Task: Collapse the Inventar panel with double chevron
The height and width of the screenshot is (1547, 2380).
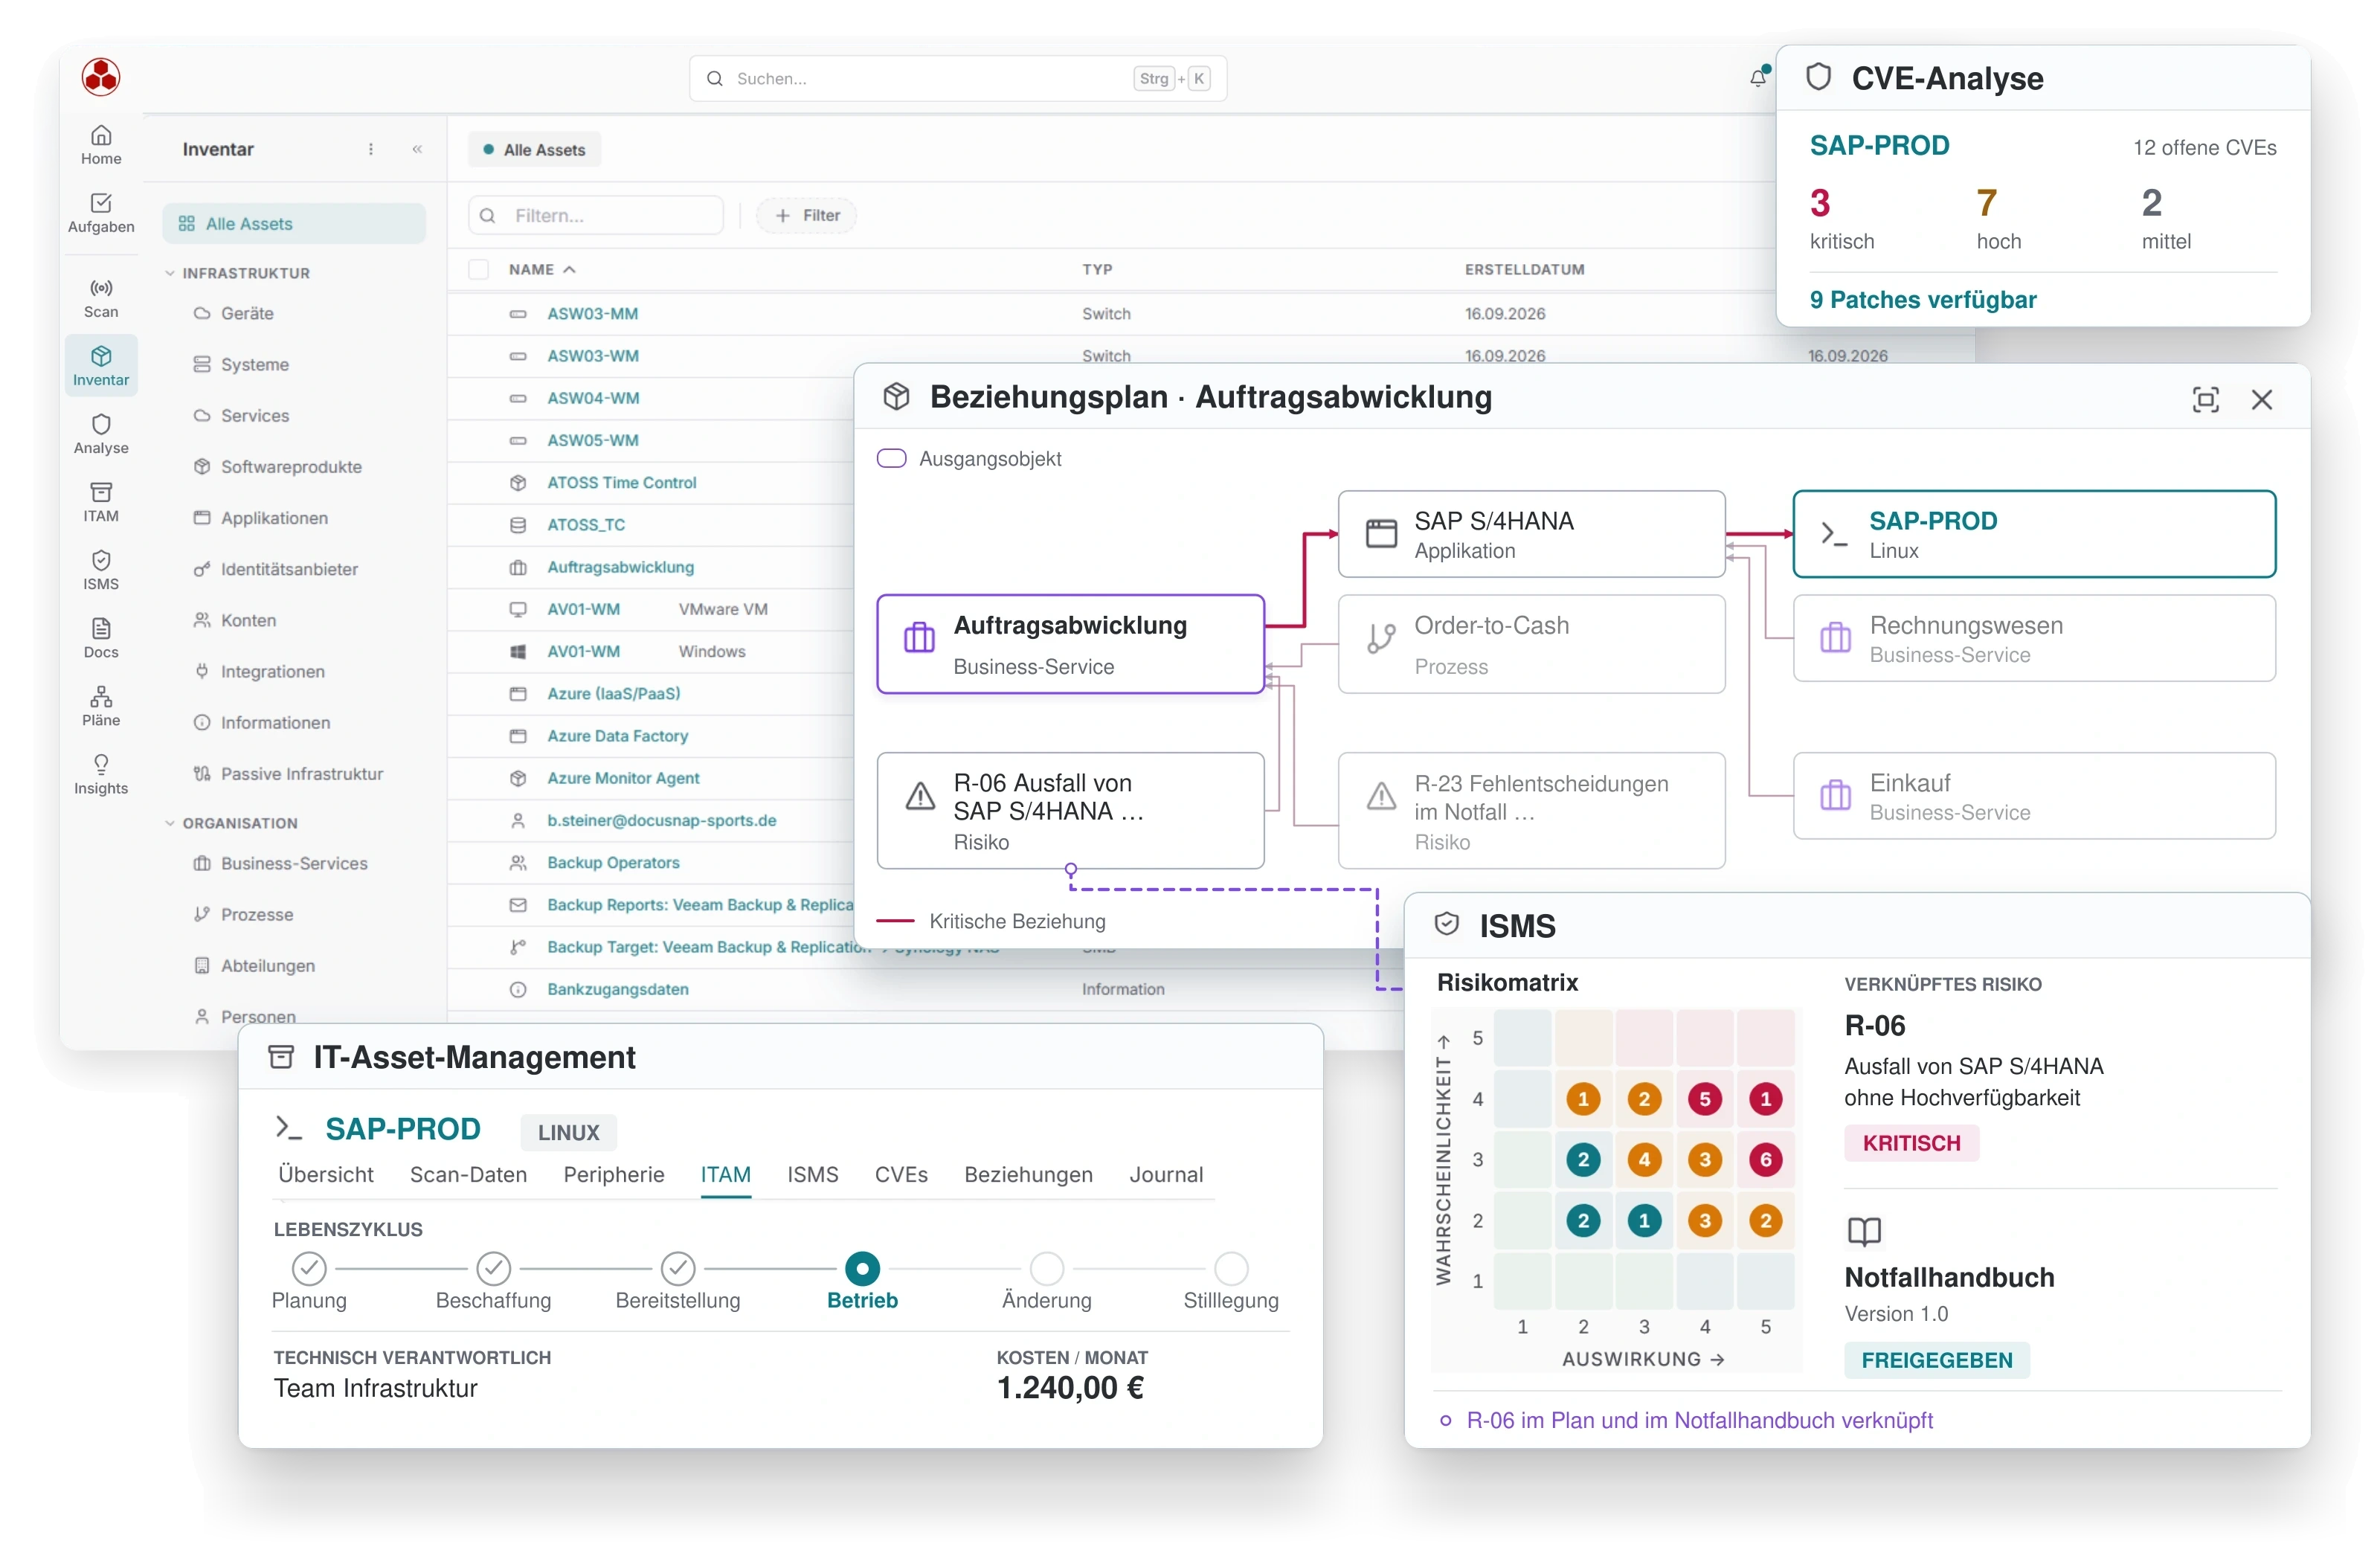Action: pyautogui.click(x=417, y=149)
